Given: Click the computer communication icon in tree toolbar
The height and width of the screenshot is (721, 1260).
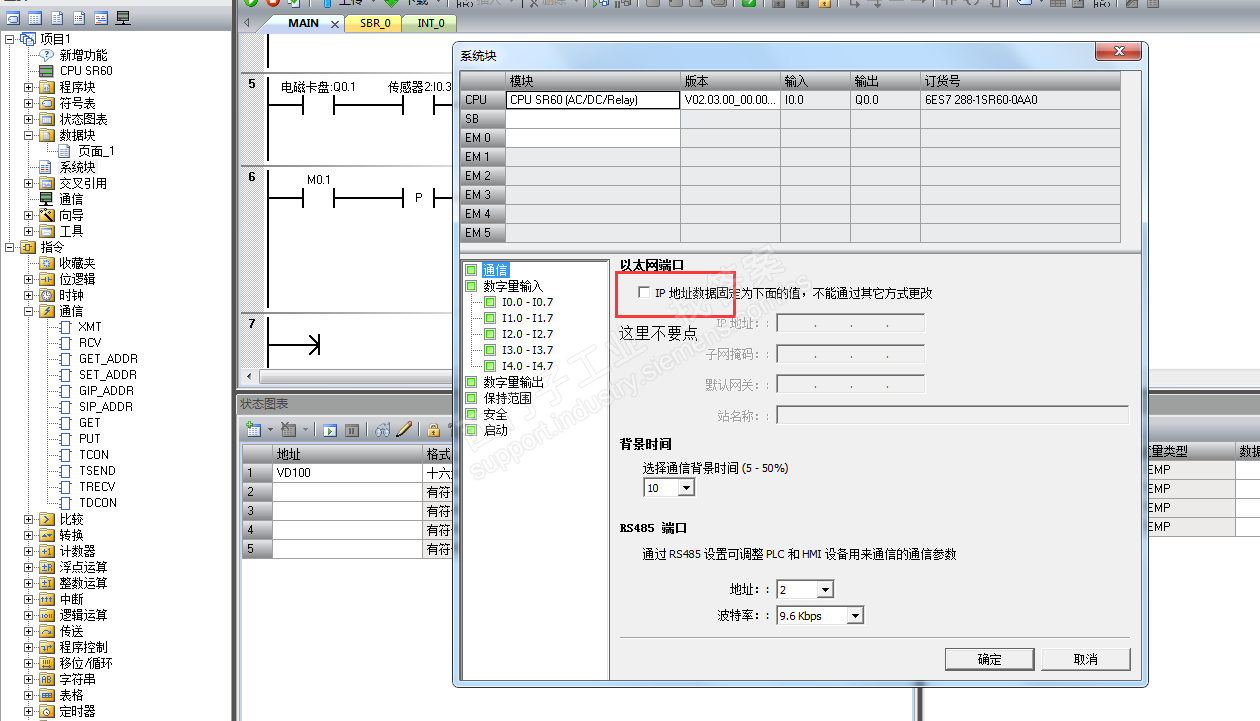Looking at the screenshot, I should point(123,18).
